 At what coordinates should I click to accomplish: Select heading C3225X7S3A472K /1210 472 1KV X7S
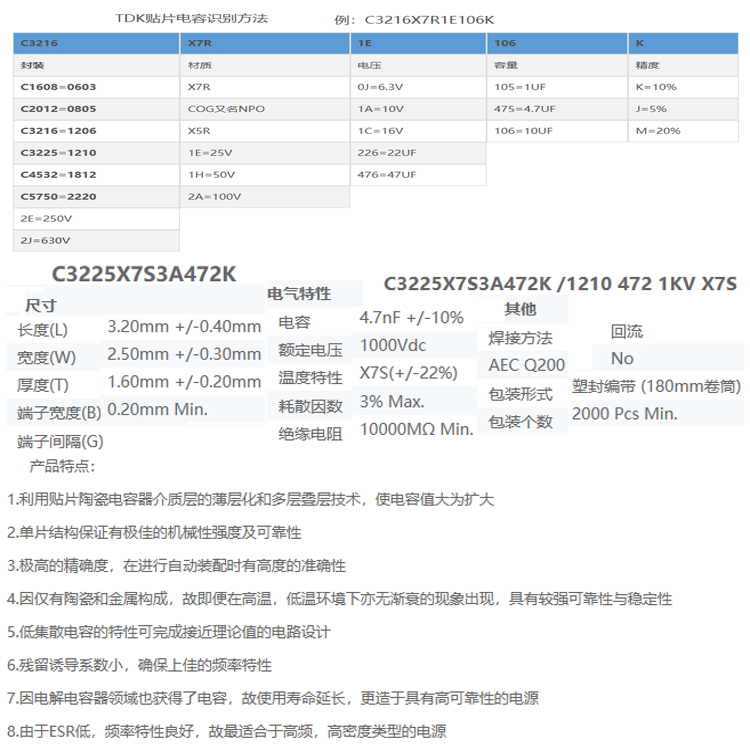pos(560,284)
